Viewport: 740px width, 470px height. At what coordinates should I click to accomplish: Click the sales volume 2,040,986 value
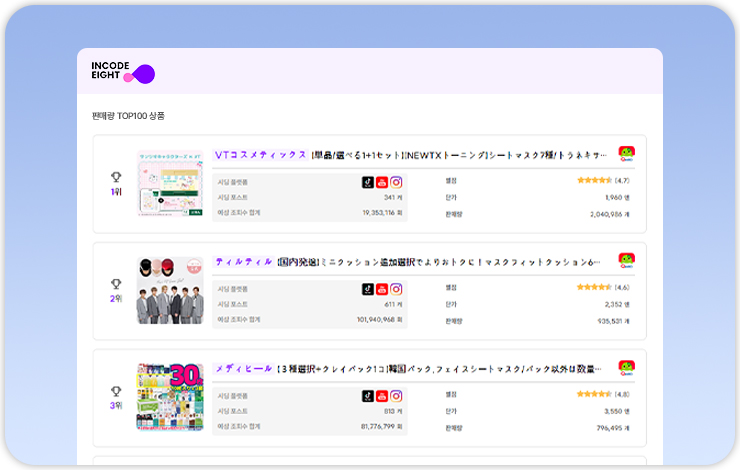pyautogui.click(x=610, y=214)
